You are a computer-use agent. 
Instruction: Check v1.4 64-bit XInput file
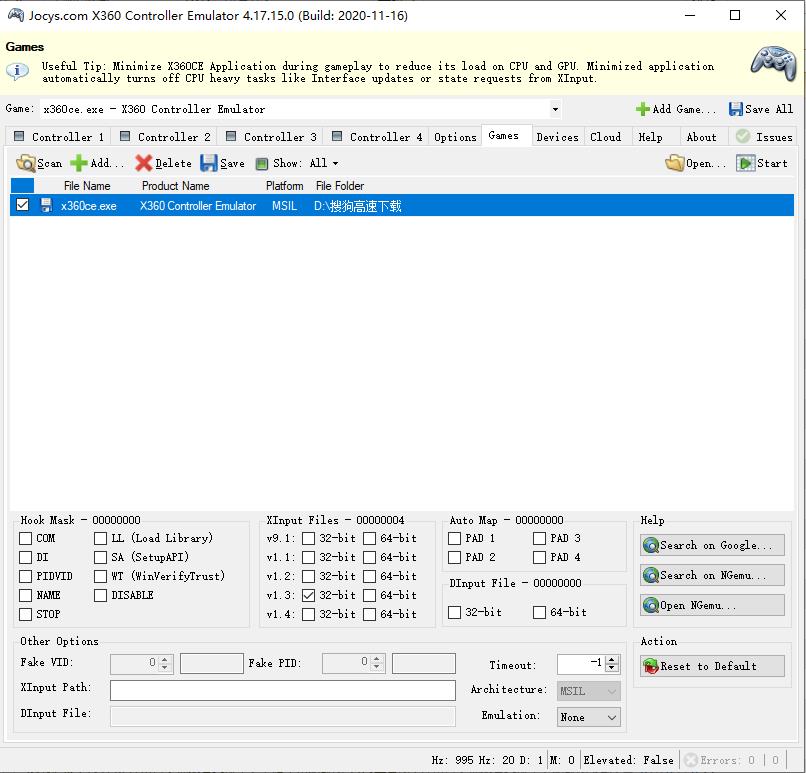click(x=370, y=614)
